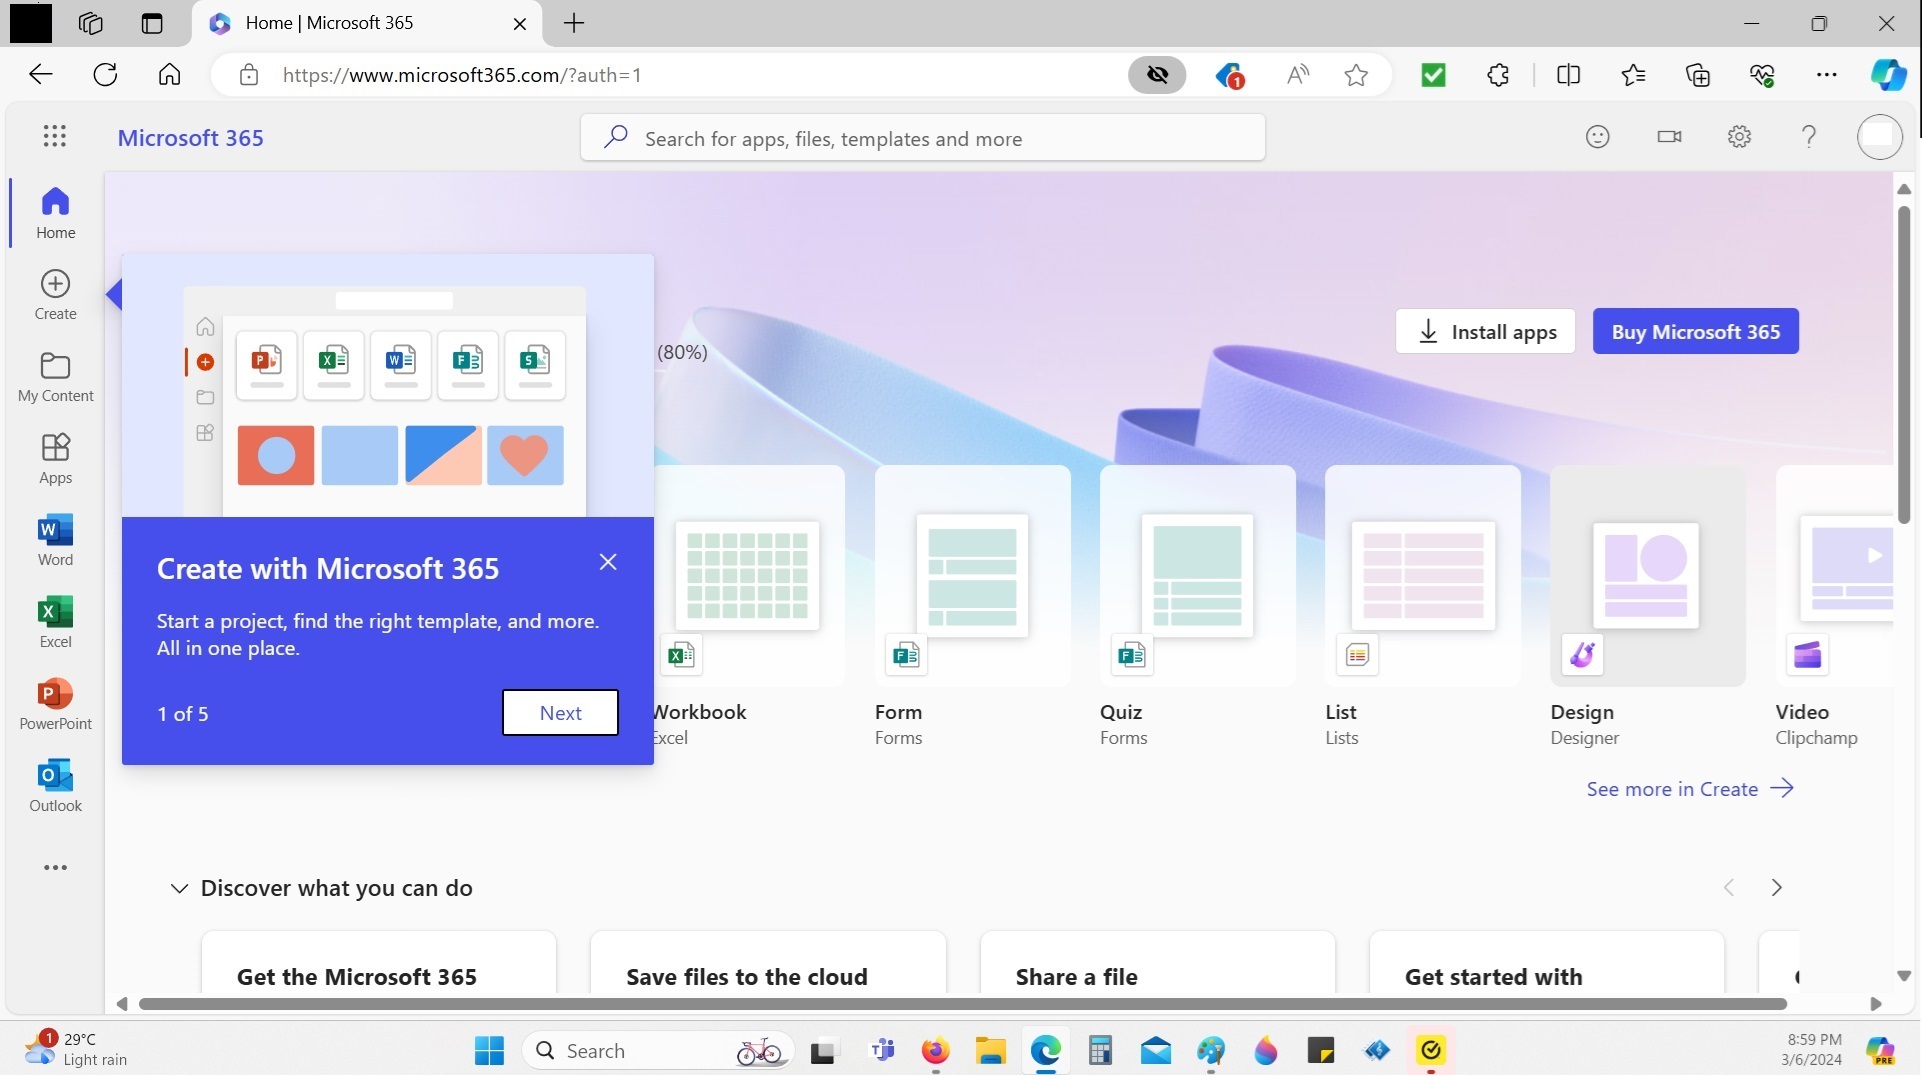The height and width of the screenshot is (1075, 1922).
Task: Open a new browser tab
Action: (x=574, y=23)
